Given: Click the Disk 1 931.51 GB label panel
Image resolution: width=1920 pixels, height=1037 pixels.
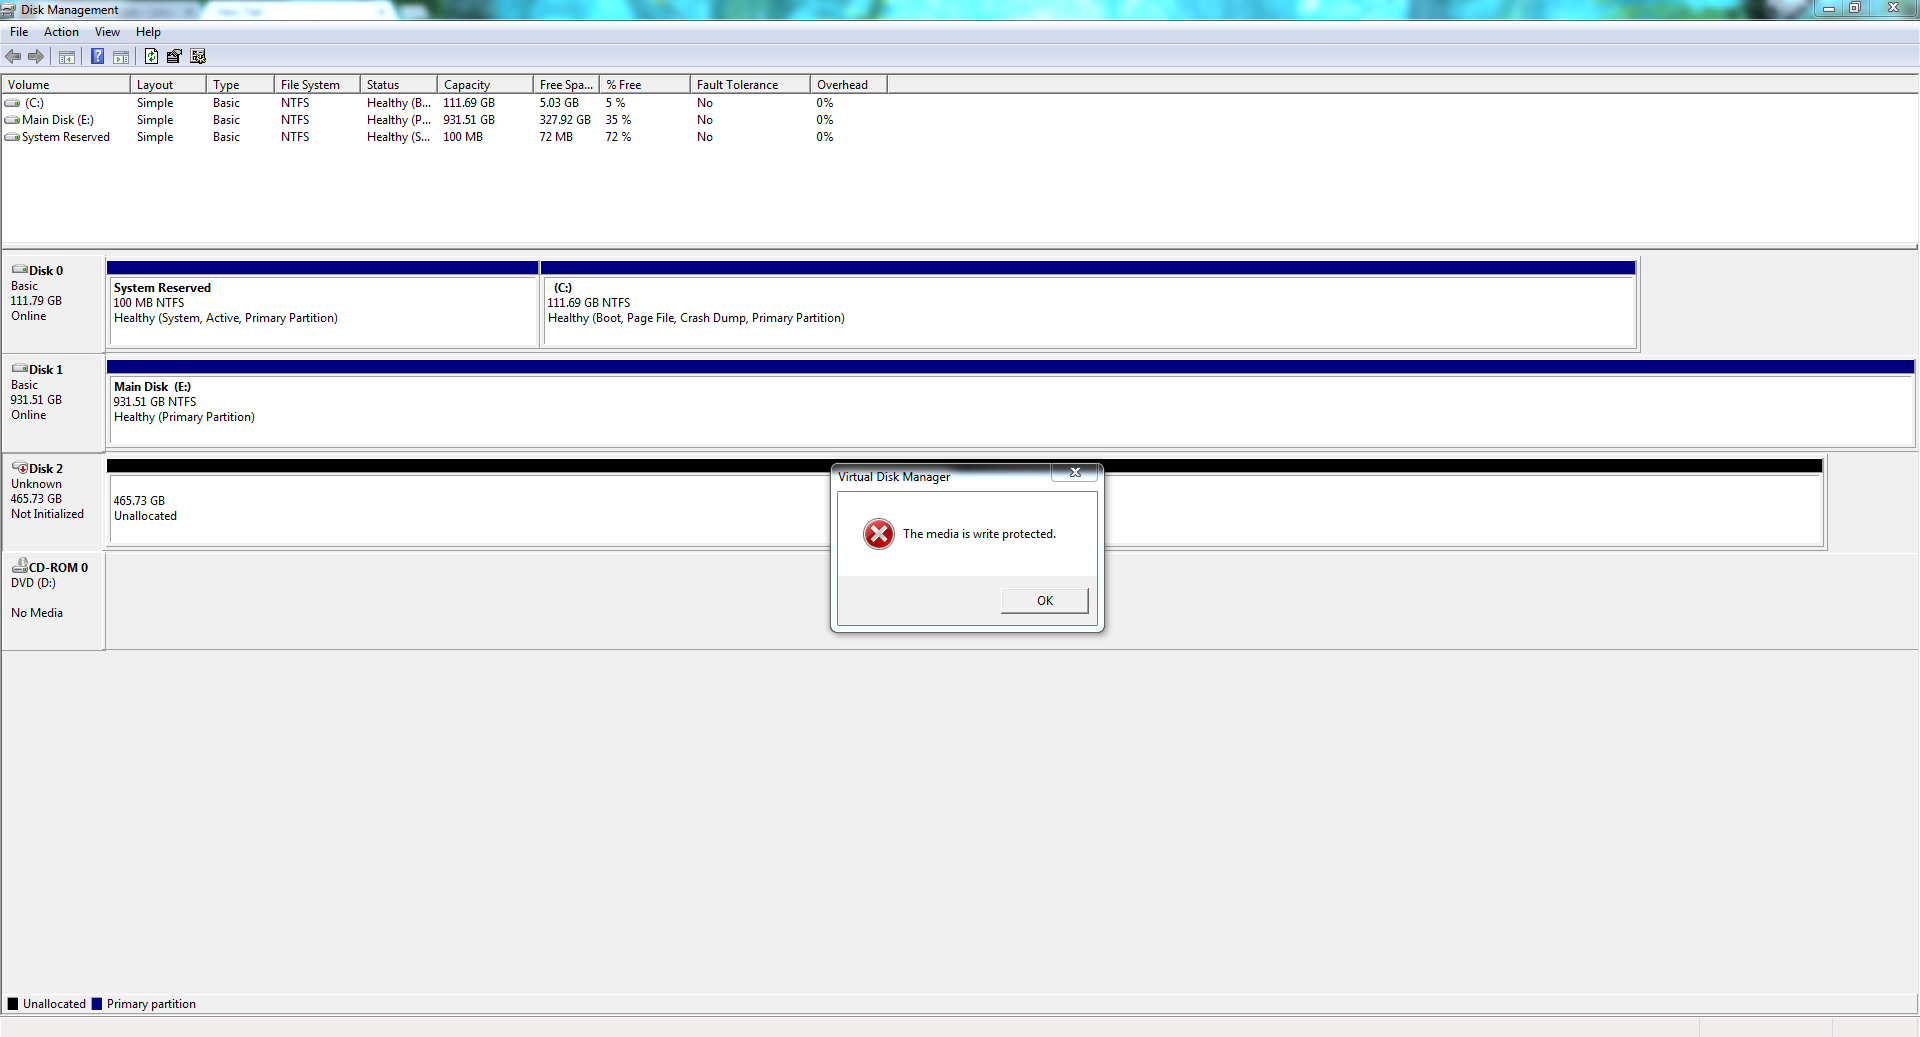Looking at the screenshot, I should (53, 402).
